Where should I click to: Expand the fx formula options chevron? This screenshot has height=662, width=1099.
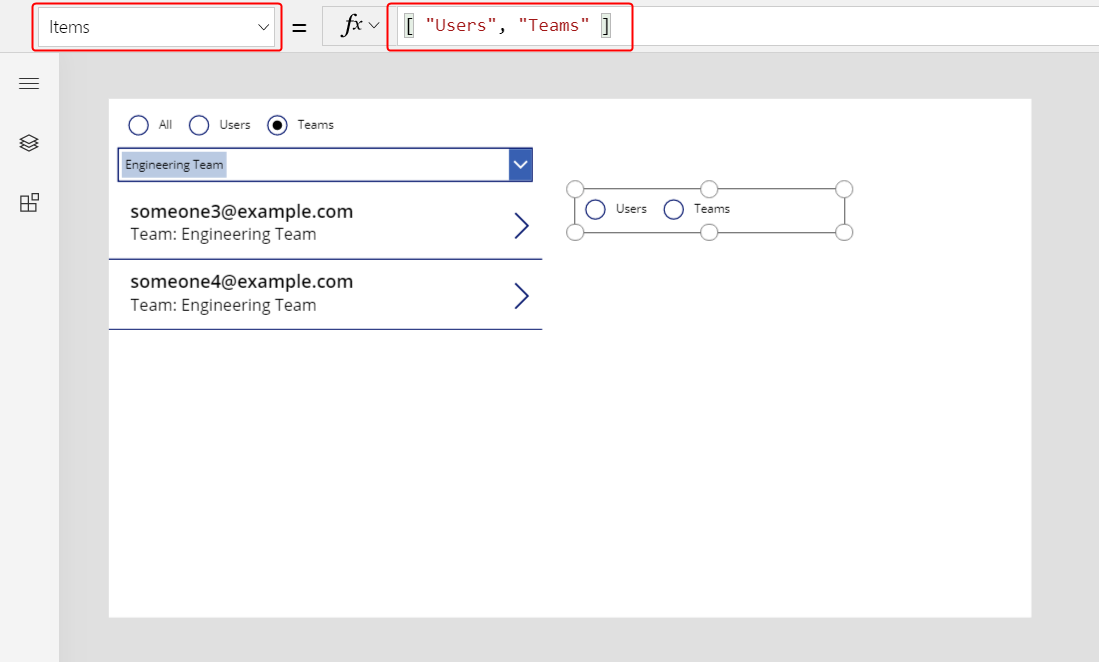(x=374, y=26)
